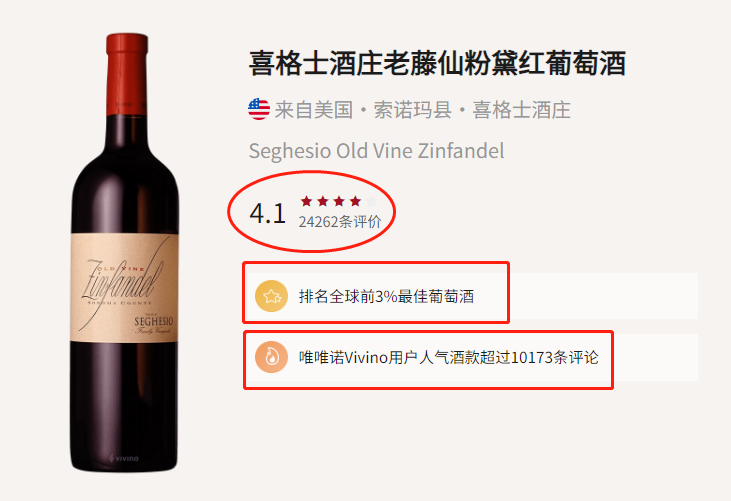Viewport: 731px width, 501px height.
Task: Open the 24262条评价 reviews link
Action: pos(340,221)
